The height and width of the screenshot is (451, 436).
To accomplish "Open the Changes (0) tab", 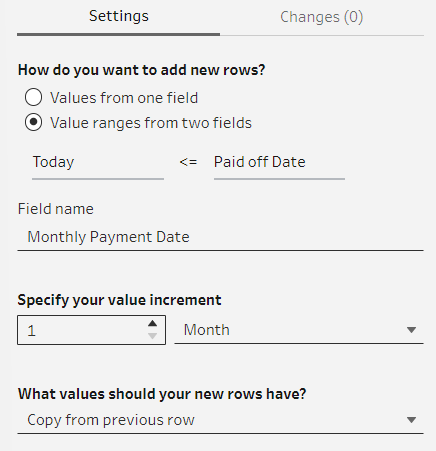I will (x=322, y=17).
